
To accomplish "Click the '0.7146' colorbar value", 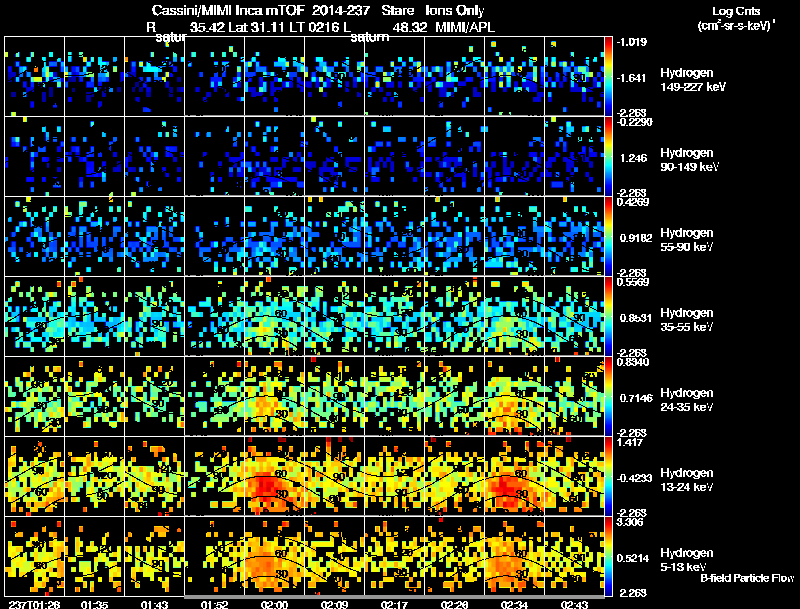I will tap(634, 398).
